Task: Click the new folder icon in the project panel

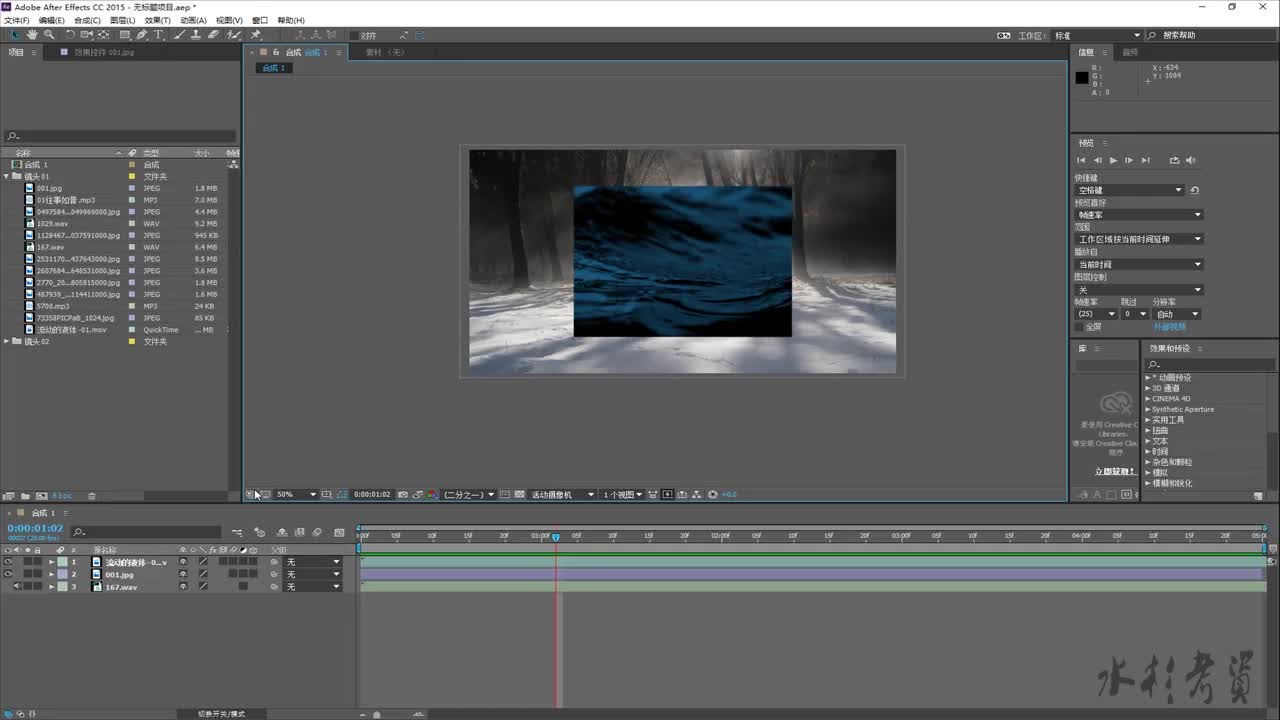Action: coord(25,496)
